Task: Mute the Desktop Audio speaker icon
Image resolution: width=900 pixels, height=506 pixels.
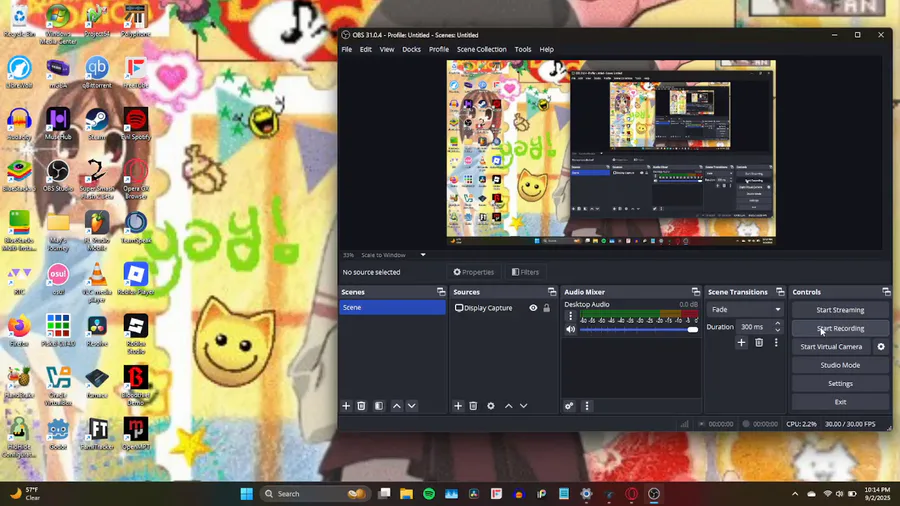Action: click(x=571, y=330)
